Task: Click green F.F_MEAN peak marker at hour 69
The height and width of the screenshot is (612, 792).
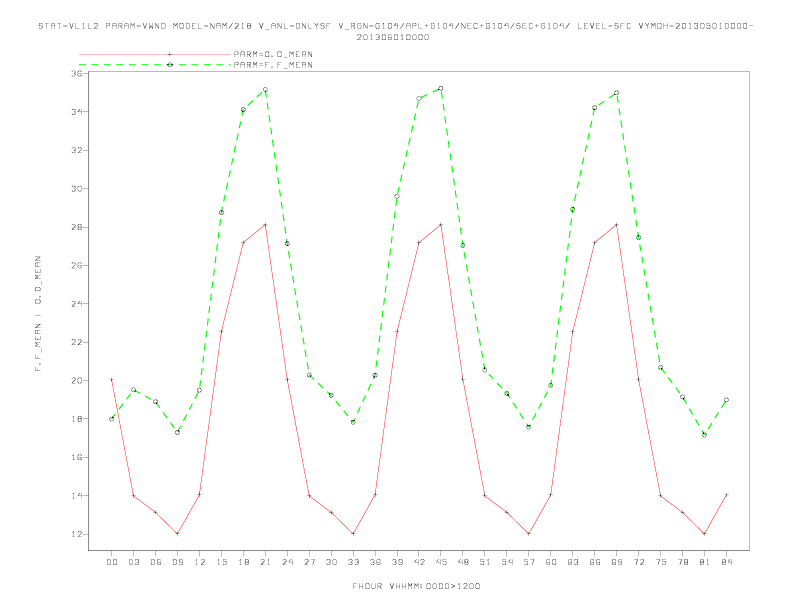Action: 617,93
